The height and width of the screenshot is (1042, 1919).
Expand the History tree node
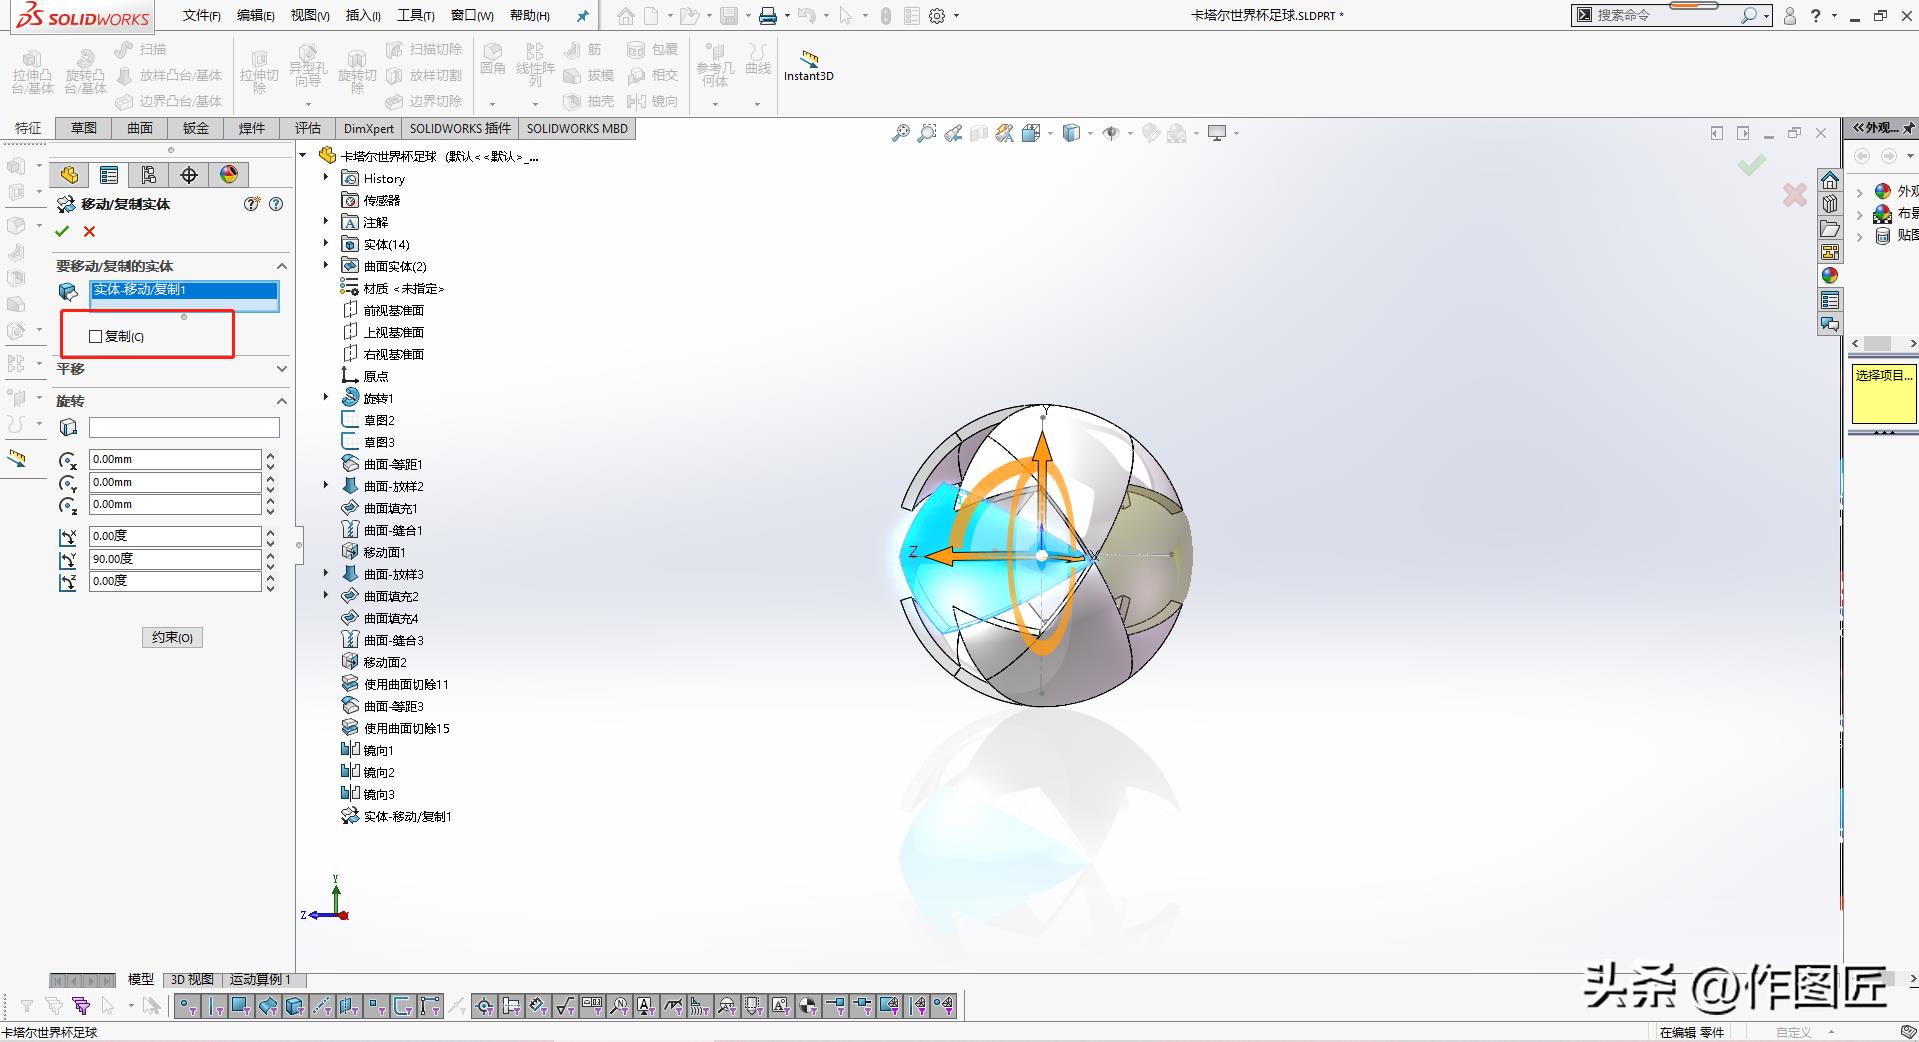[326, 178]
